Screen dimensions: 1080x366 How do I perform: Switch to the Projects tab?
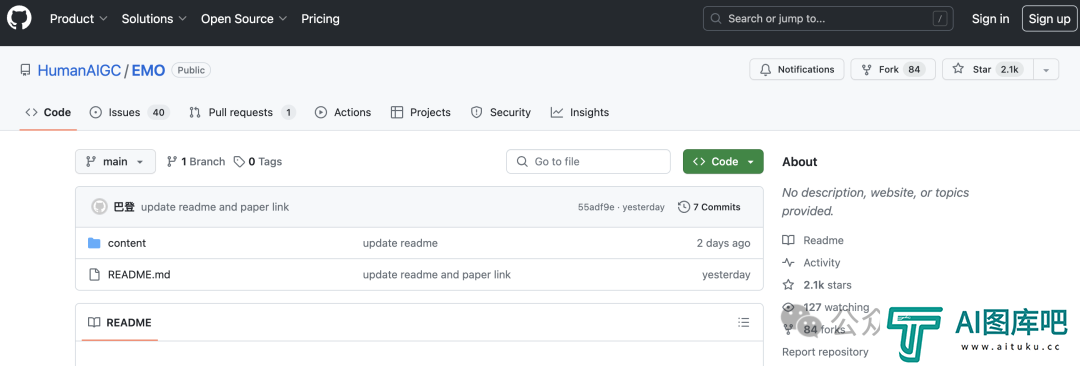421,112
